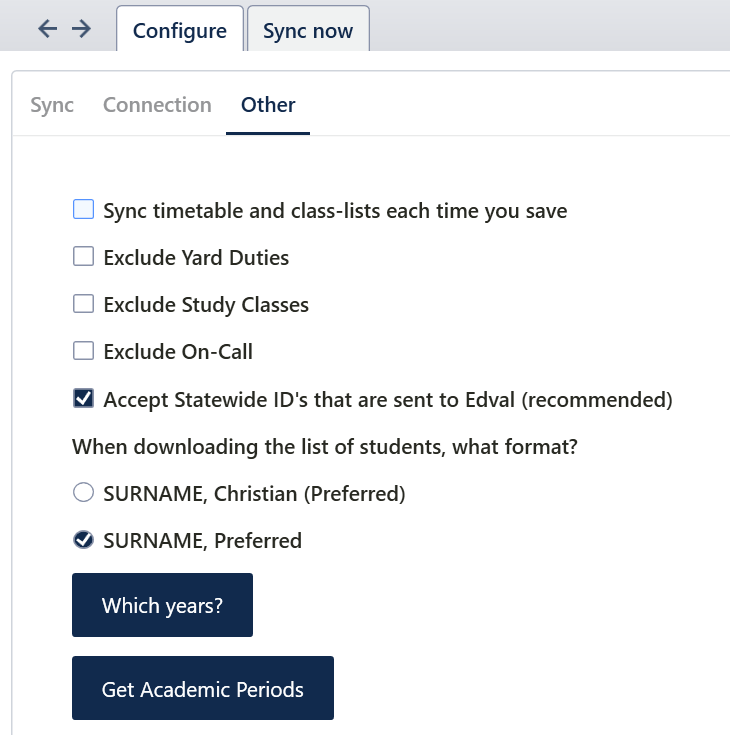730x735 pixels.
Task: Click the forward arrow icon
Action: coord(81,29)
